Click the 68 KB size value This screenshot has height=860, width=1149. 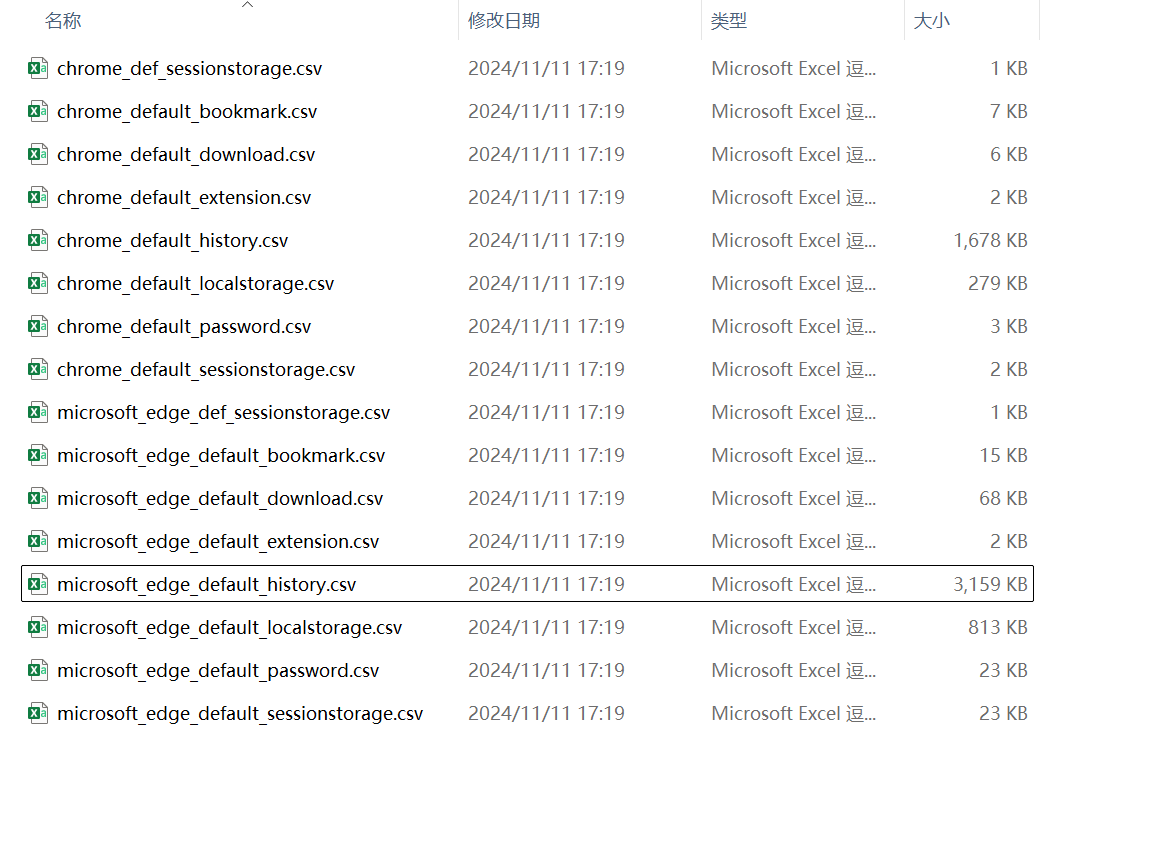click(x=1003, y=498)
